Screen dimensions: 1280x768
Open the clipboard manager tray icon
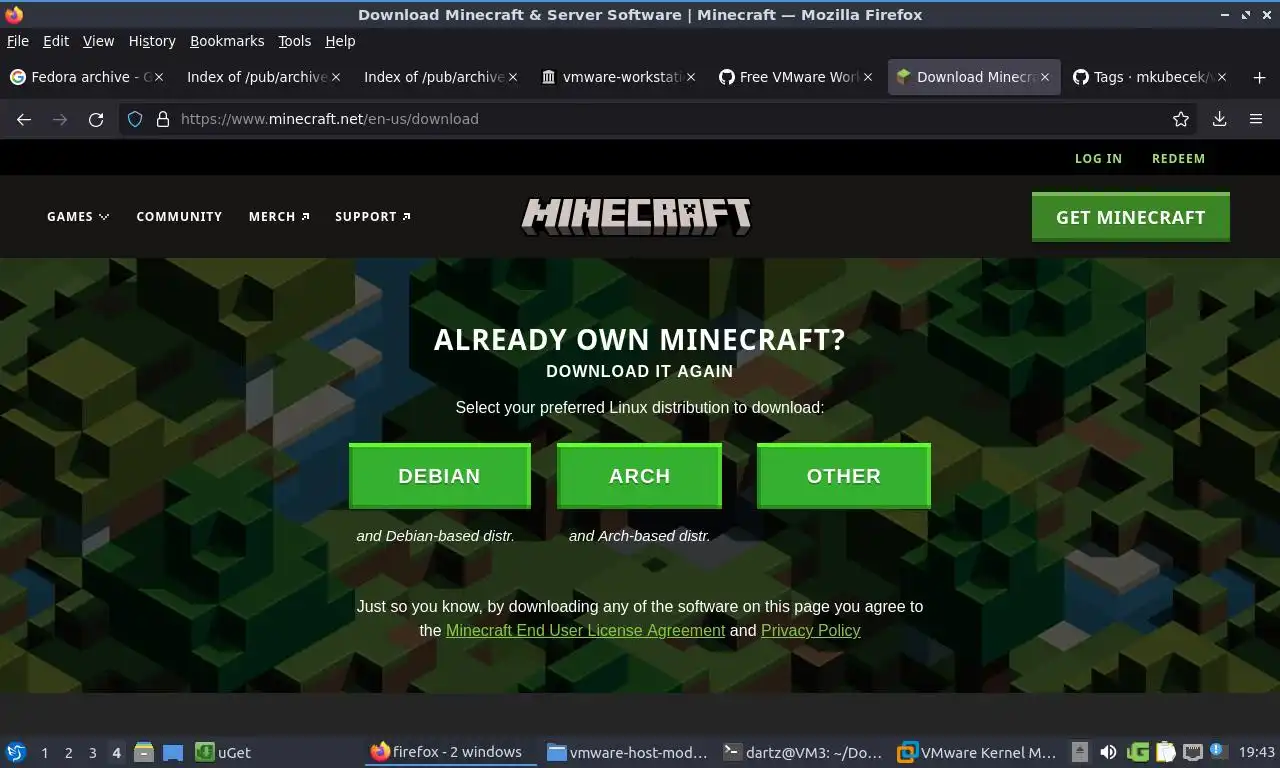pyautogui.click(x=1165, y=752)
